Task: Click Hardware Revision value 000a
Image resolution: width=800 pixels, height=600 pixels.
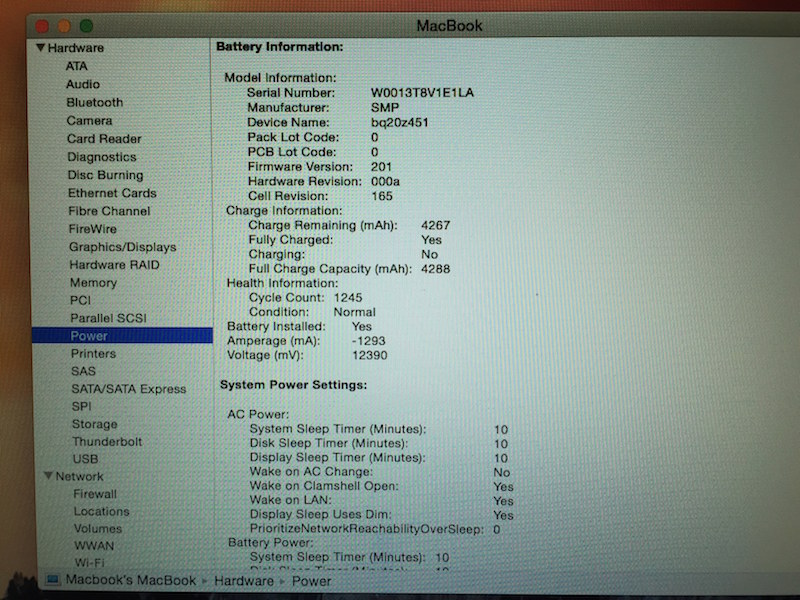Action: pos(385,181)
